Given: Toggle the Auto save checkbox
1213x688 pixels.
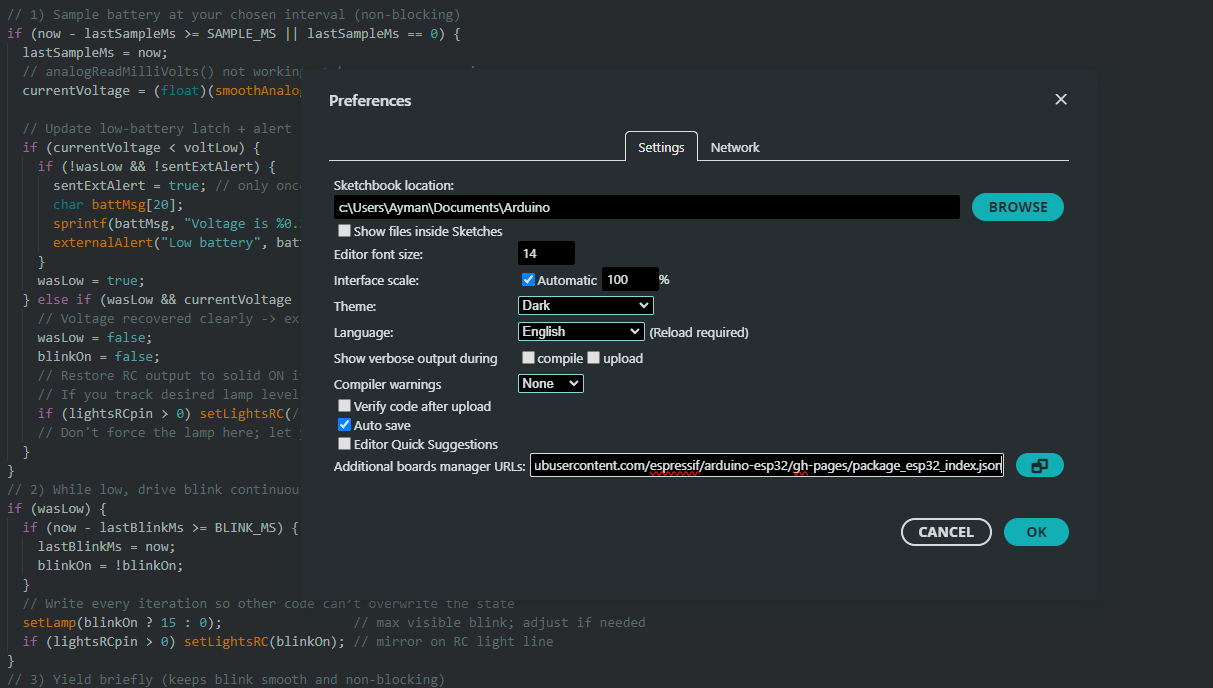Looking at the screenshot, I should [344, 425].
